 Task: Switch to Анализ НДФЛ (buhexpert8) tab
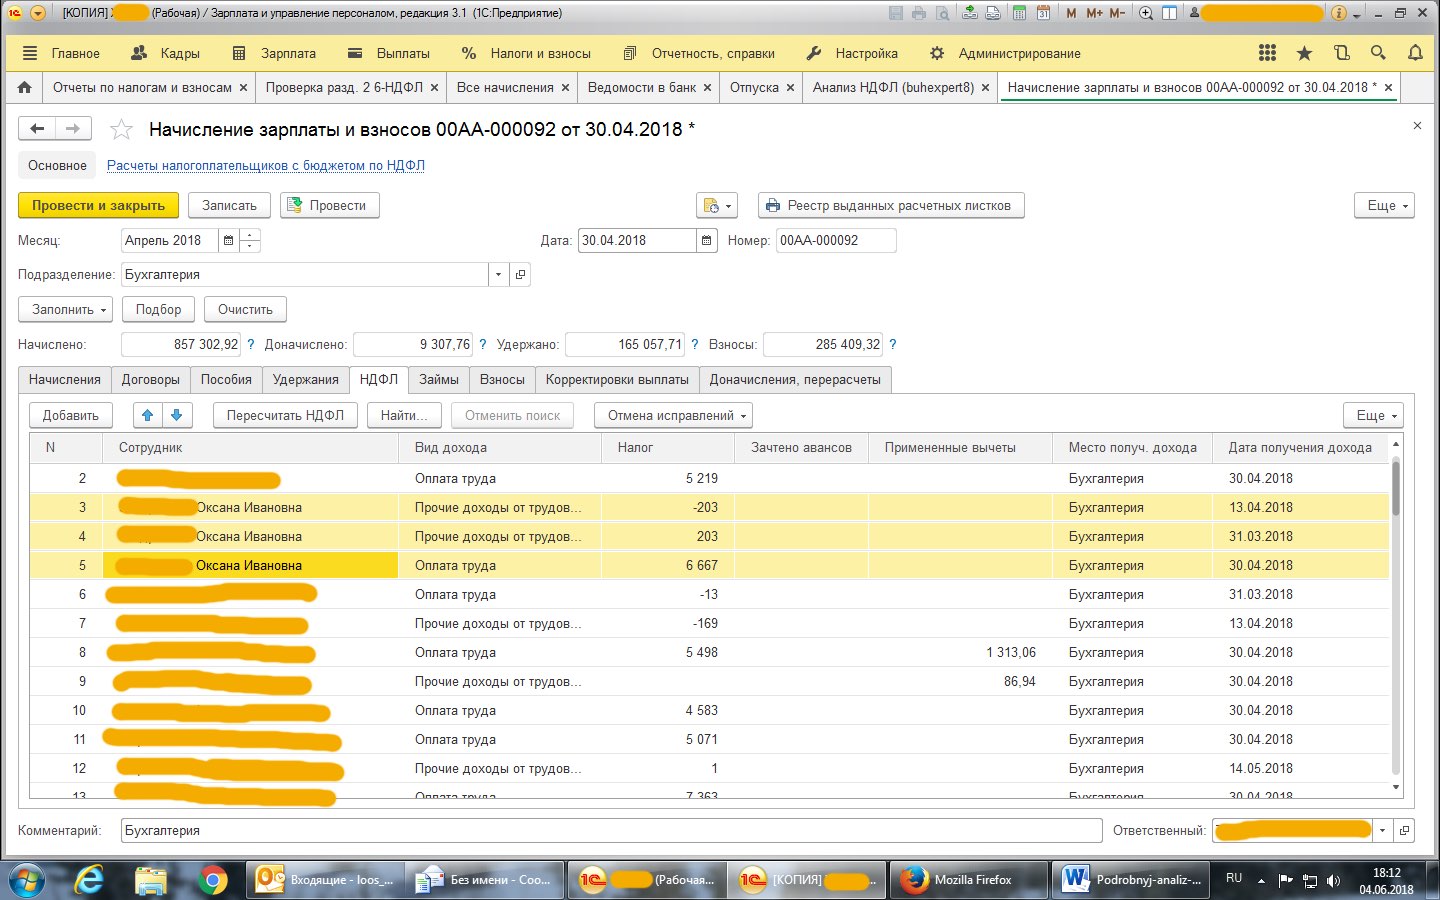893,87
